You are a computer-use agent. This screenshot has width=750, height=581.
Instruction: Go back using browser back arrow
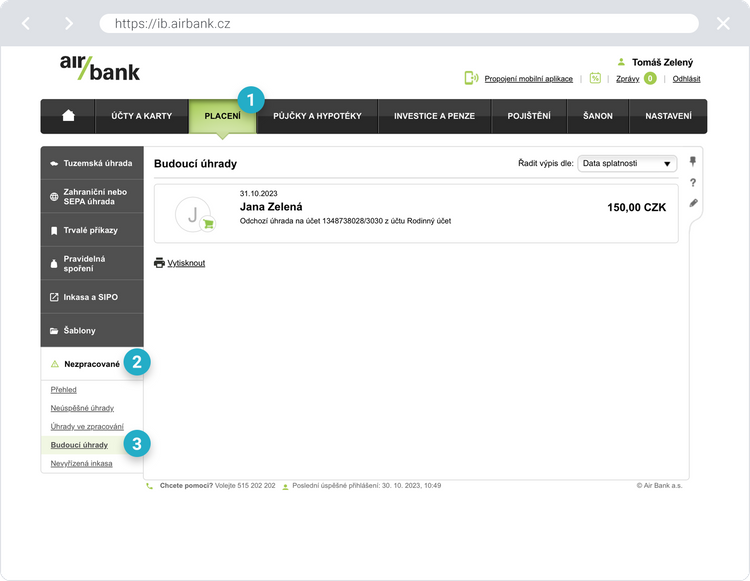pos(26,23)
